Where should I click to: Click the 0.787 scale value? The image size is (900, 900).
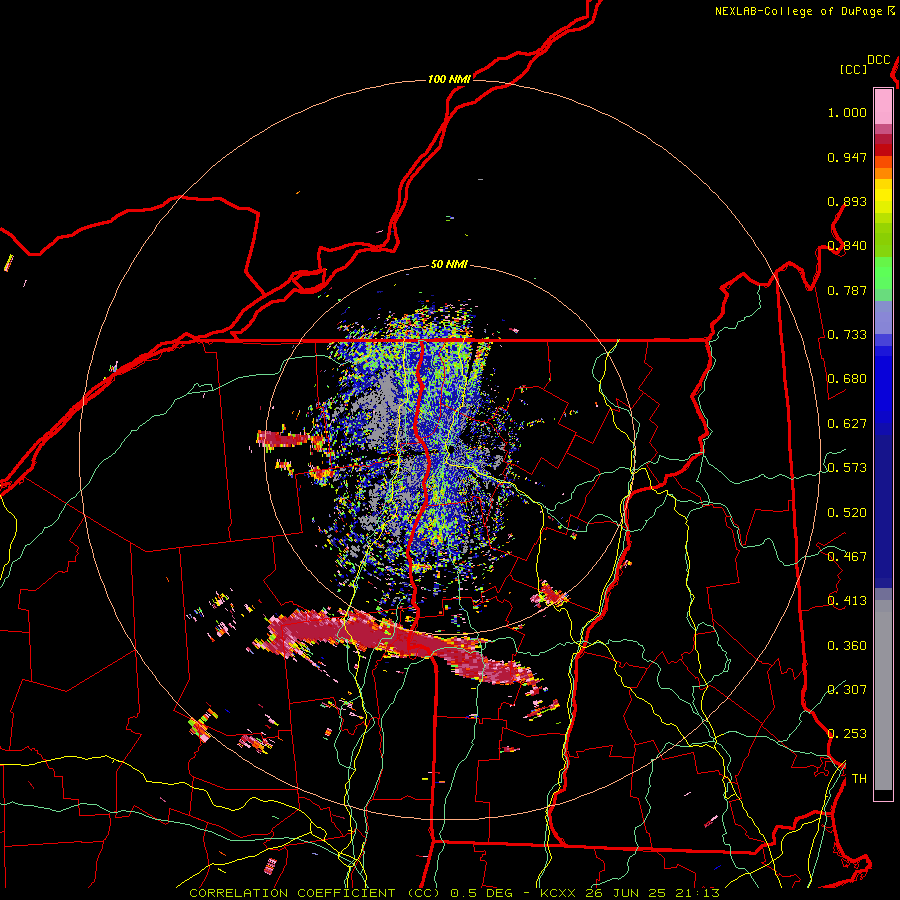click(847, 290)
